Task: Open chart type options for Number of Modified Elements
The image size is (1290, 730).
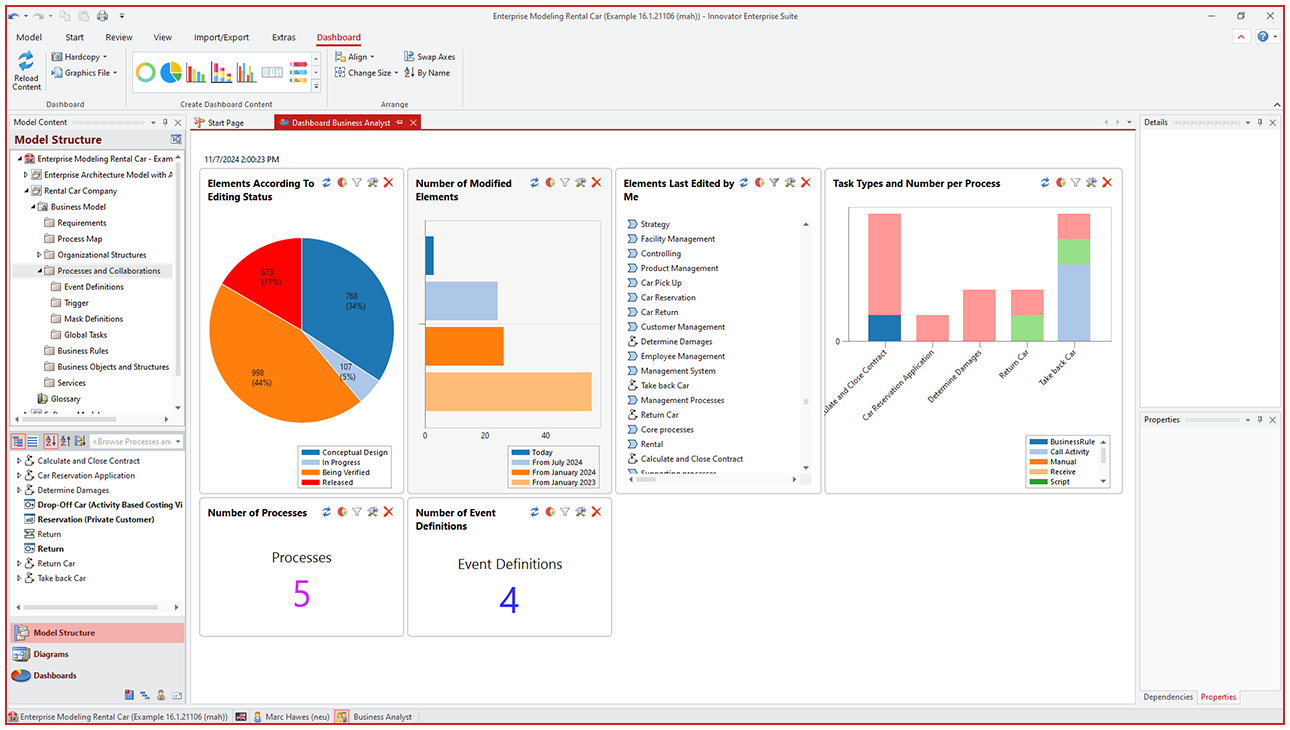Action: (550, 183)
